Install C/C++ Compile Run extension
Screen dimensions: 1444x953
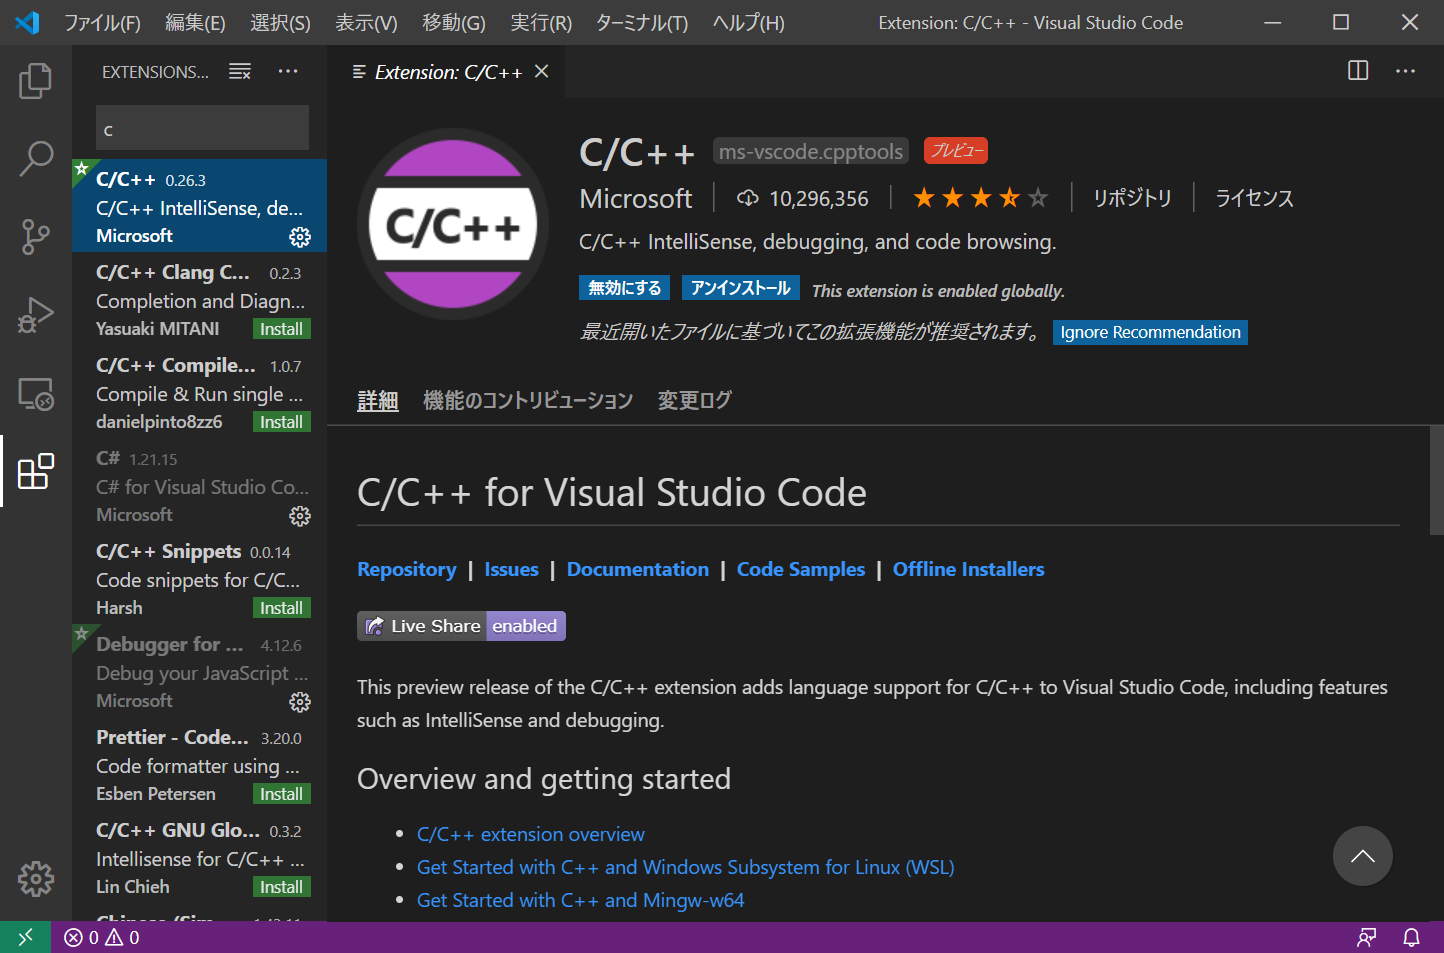pos(281,422)
